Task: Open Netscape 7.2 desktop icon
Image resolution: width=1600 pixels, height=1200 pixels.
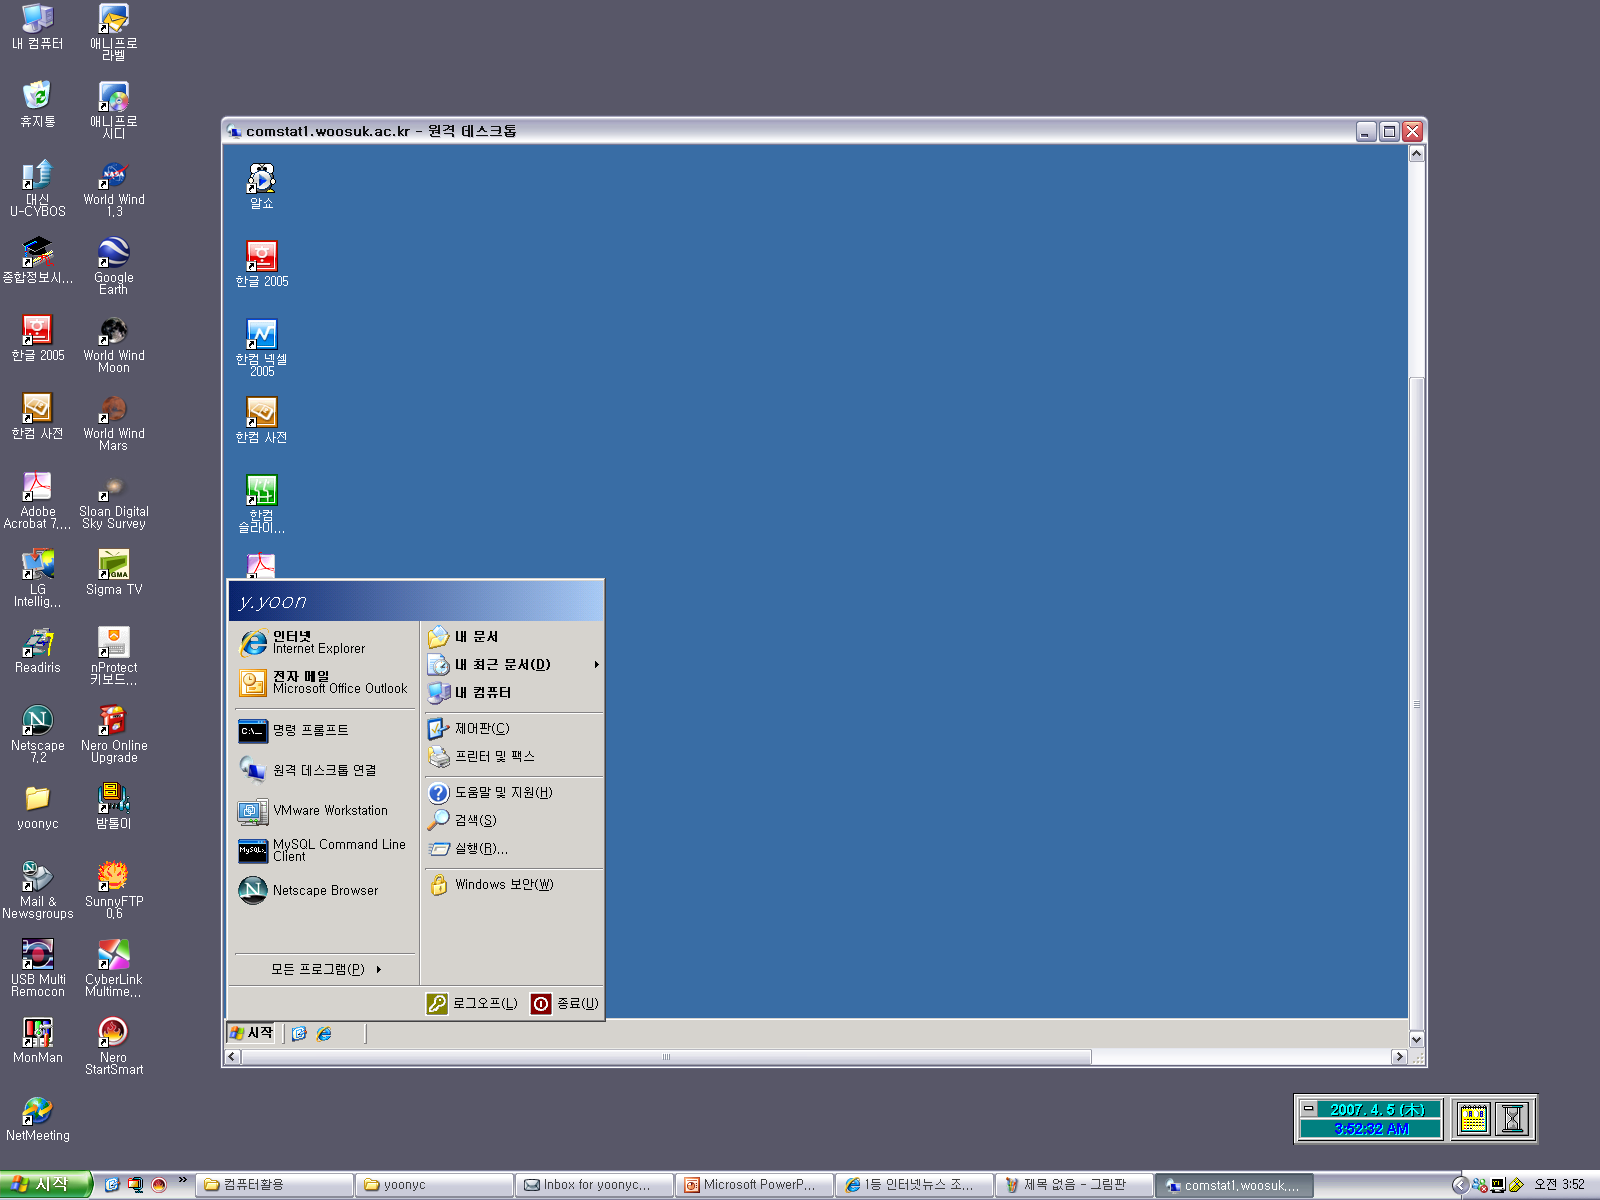Action: (38, 734)
